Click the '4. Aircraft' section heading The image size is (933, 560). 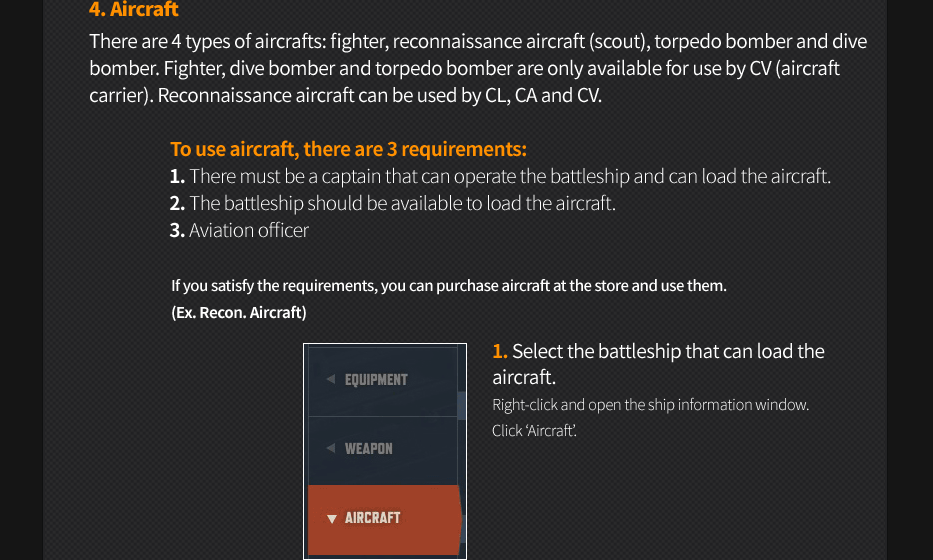pos(134,10)
